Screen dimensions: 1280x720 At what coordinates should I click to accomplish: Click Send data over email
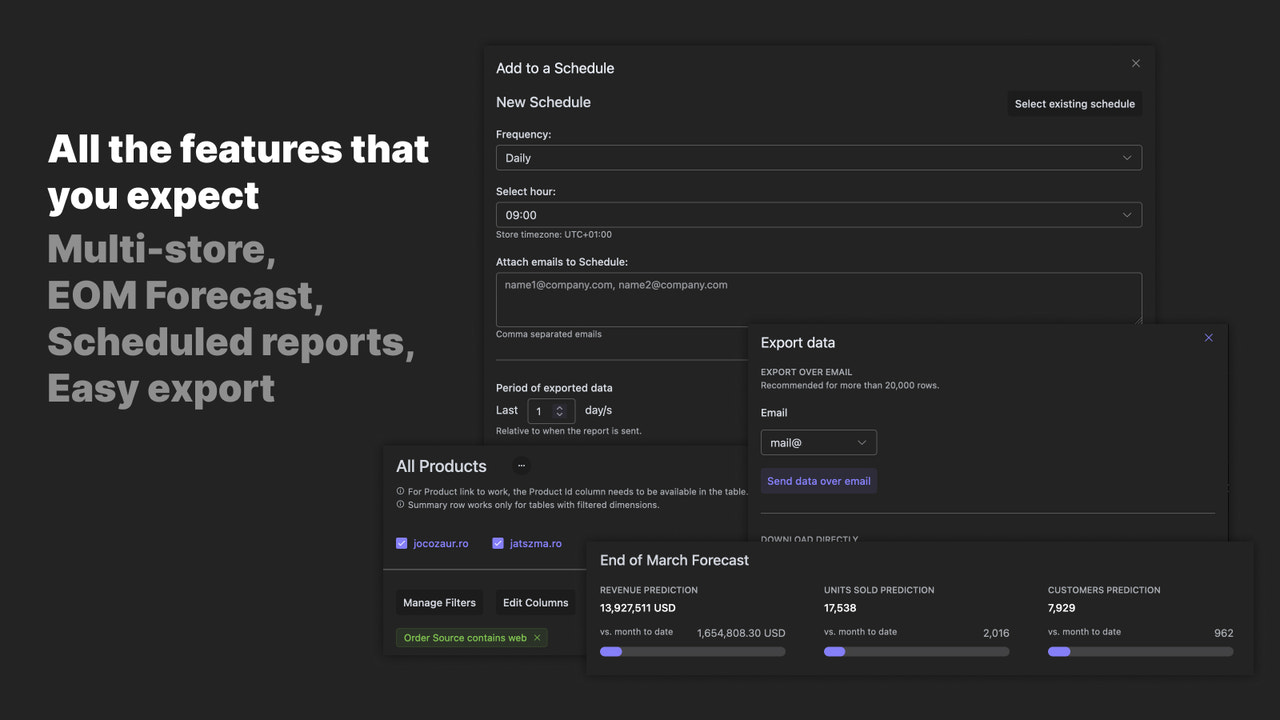point(818,480)
